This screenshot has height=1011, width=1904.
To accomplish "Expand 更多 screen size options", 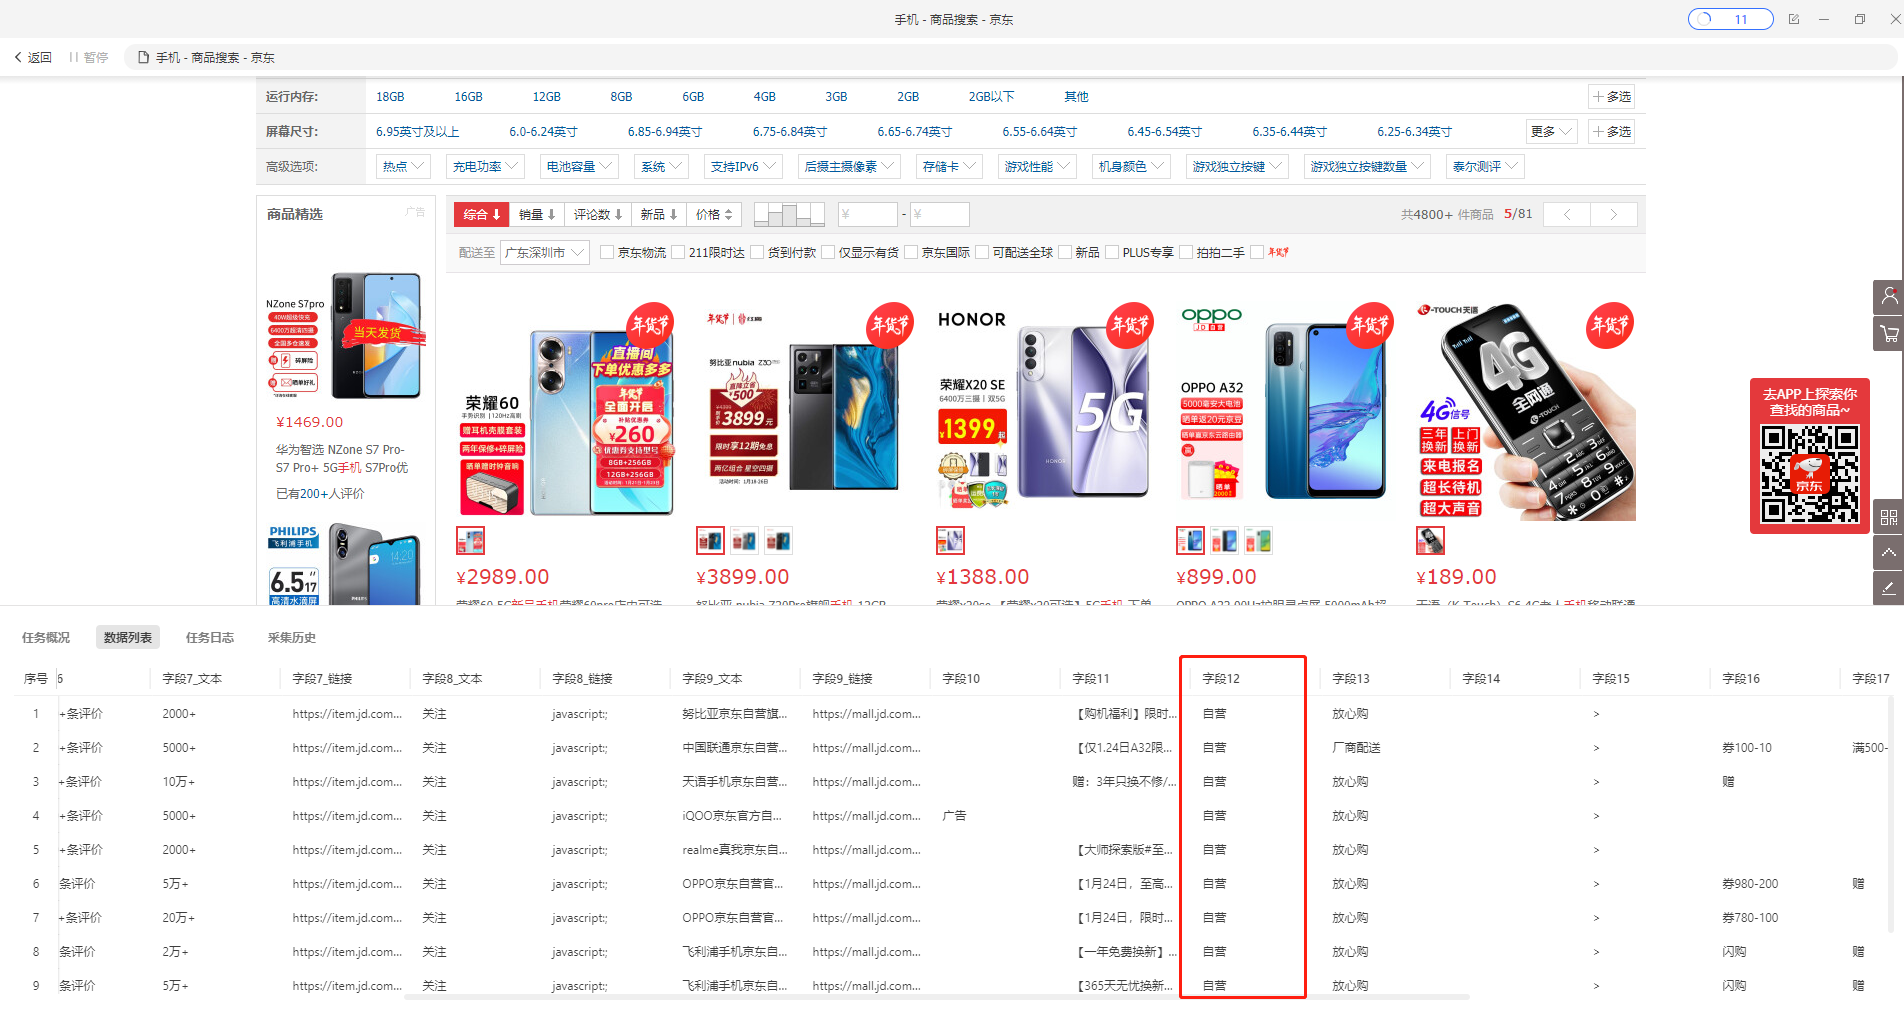I will 1551,132.
